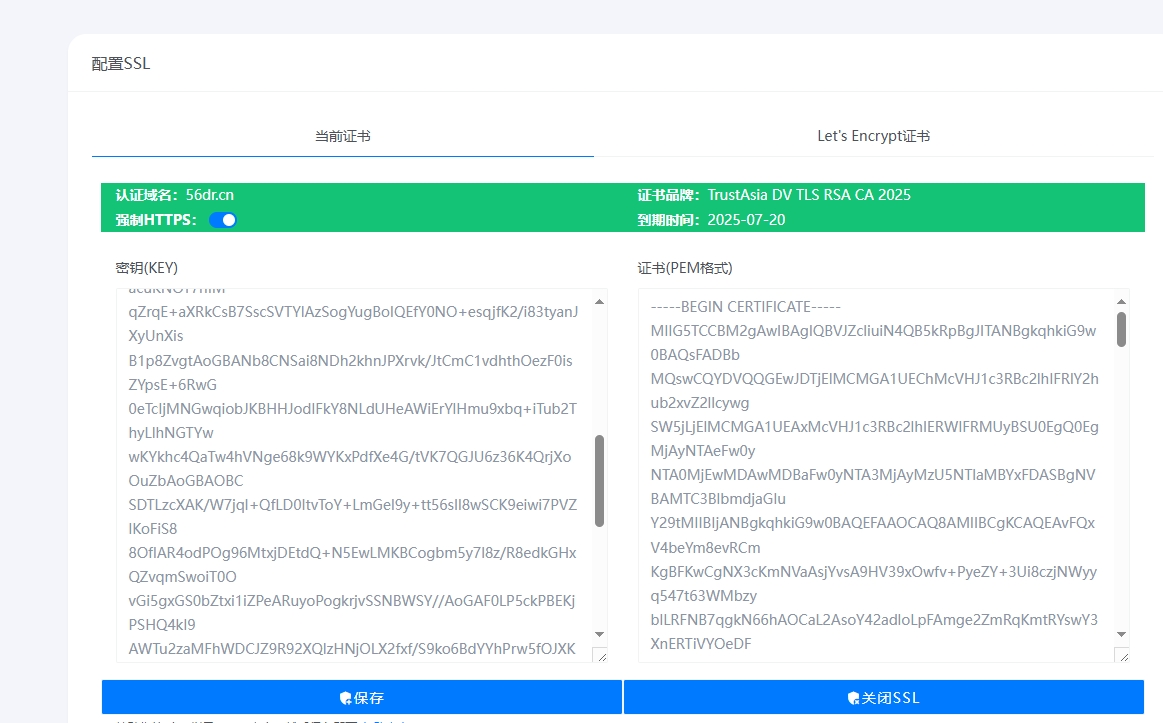The width and height of the screenshot is (1163, 723).
Task: Click the 关闭SSL button
Action: [883, 697]
